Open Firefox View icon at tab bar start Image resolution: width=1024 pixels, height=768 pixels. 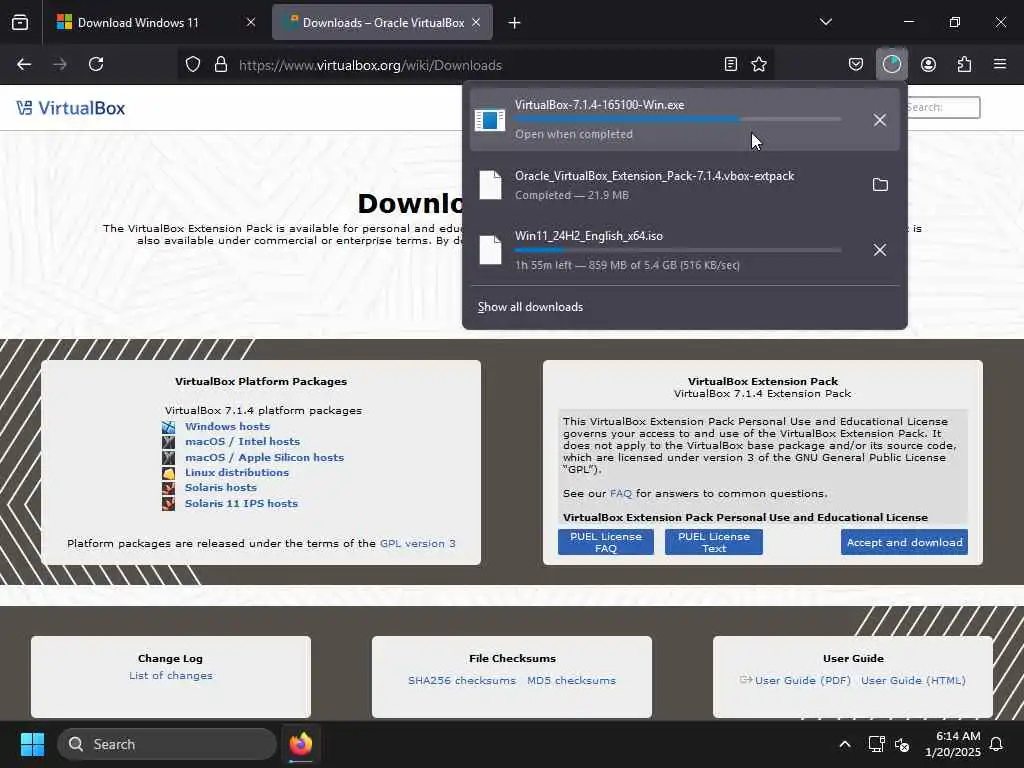(20, 23)
